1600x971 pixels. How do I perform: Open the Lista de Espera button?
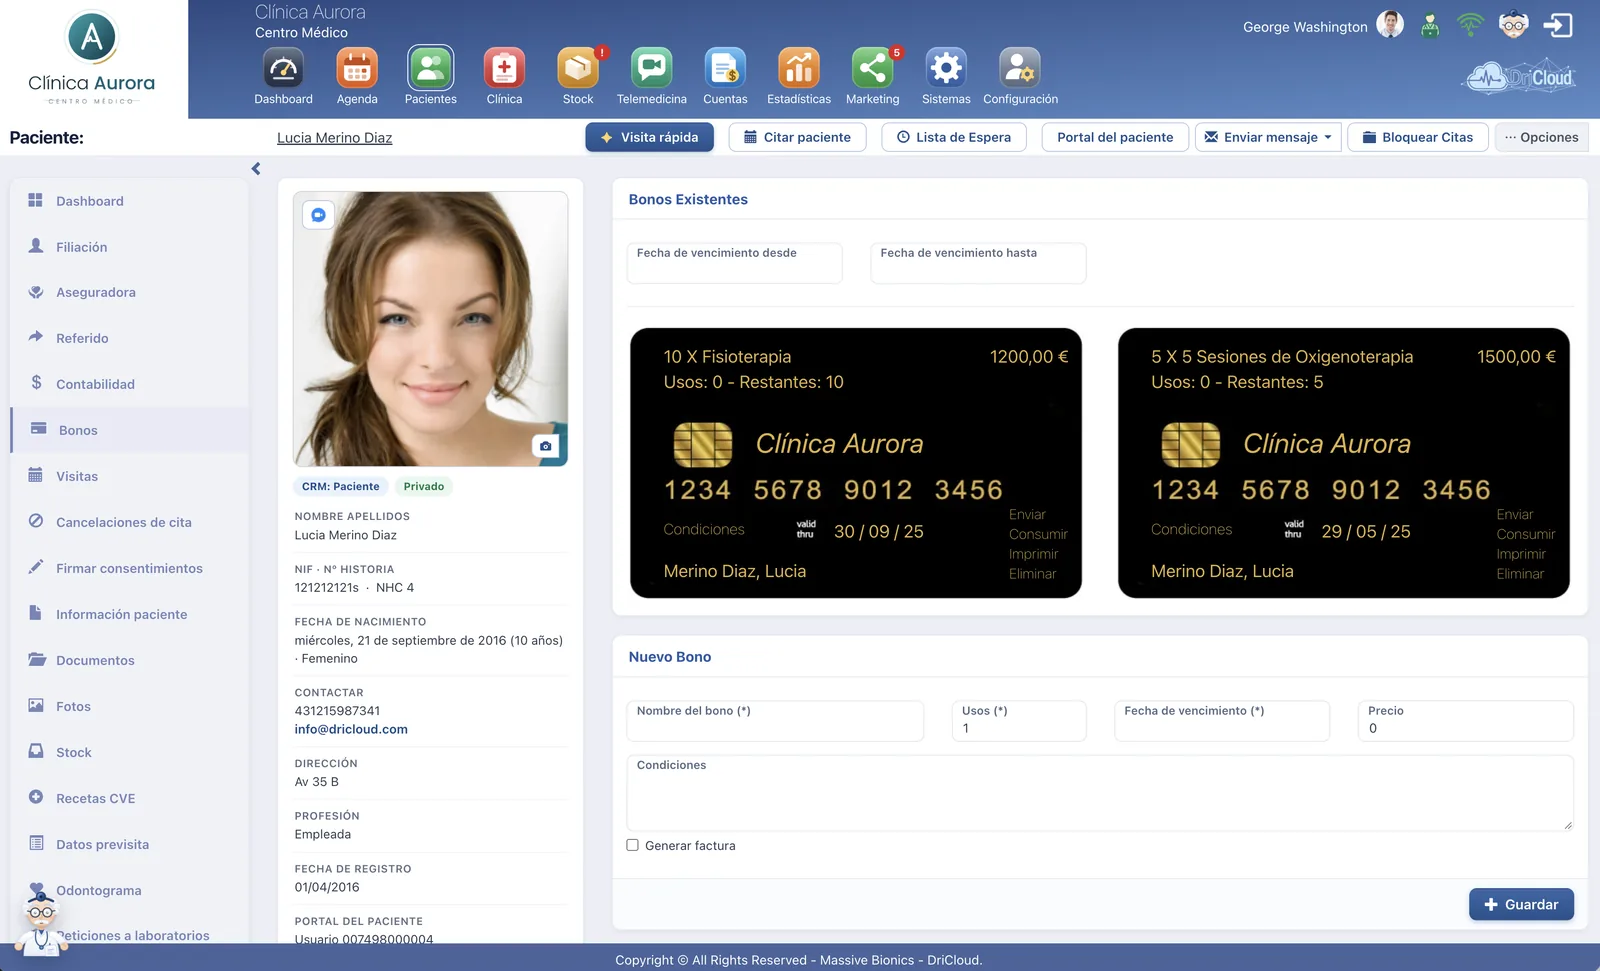coord(954,137)
